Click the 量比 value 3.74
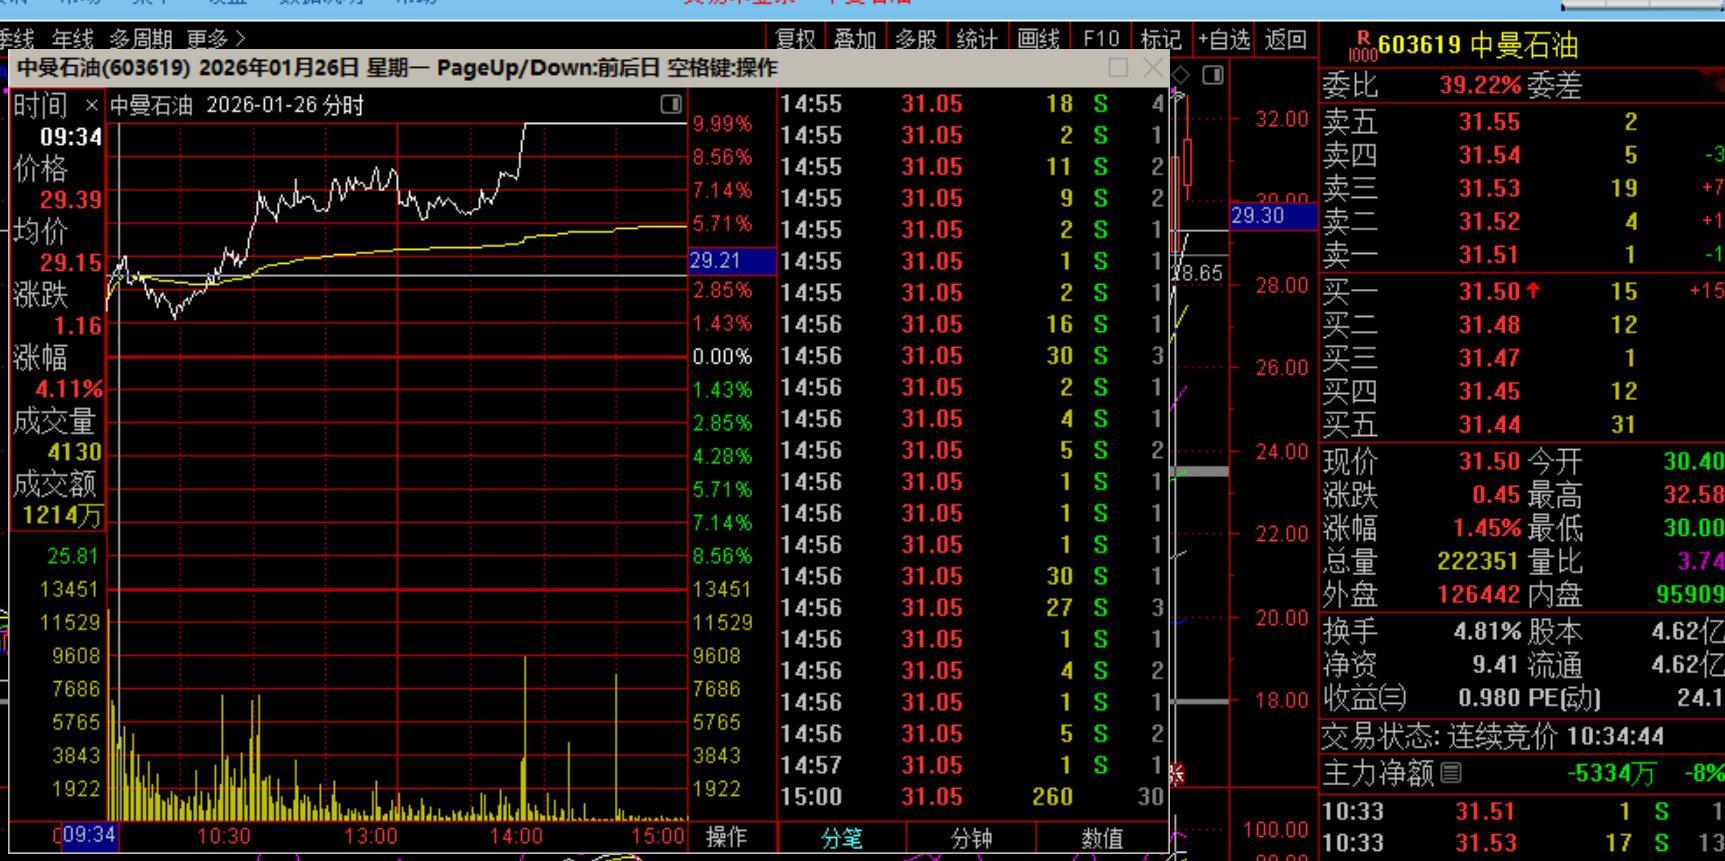 (1700, 562)
